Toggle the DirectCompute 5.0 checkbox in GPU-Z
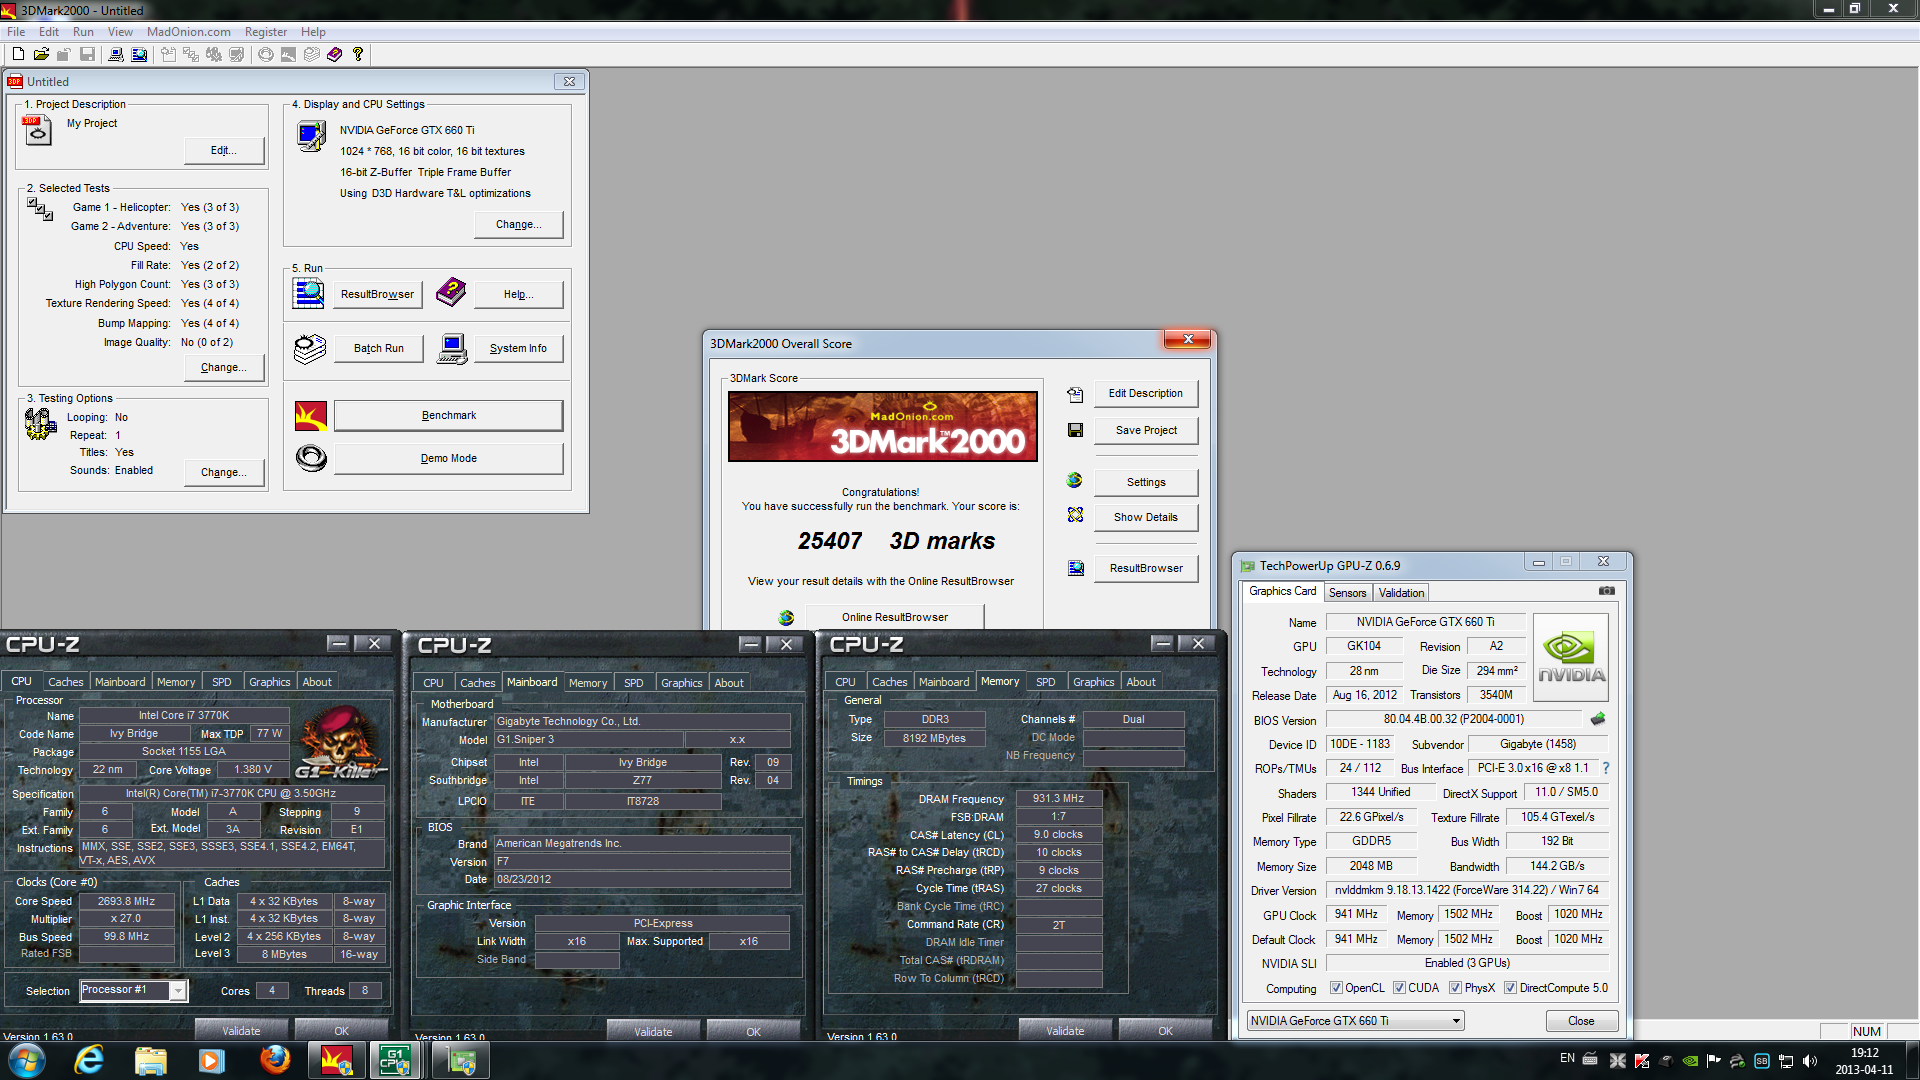This screenshot has height=1080, width=1920. click(x=1510, y=988)
